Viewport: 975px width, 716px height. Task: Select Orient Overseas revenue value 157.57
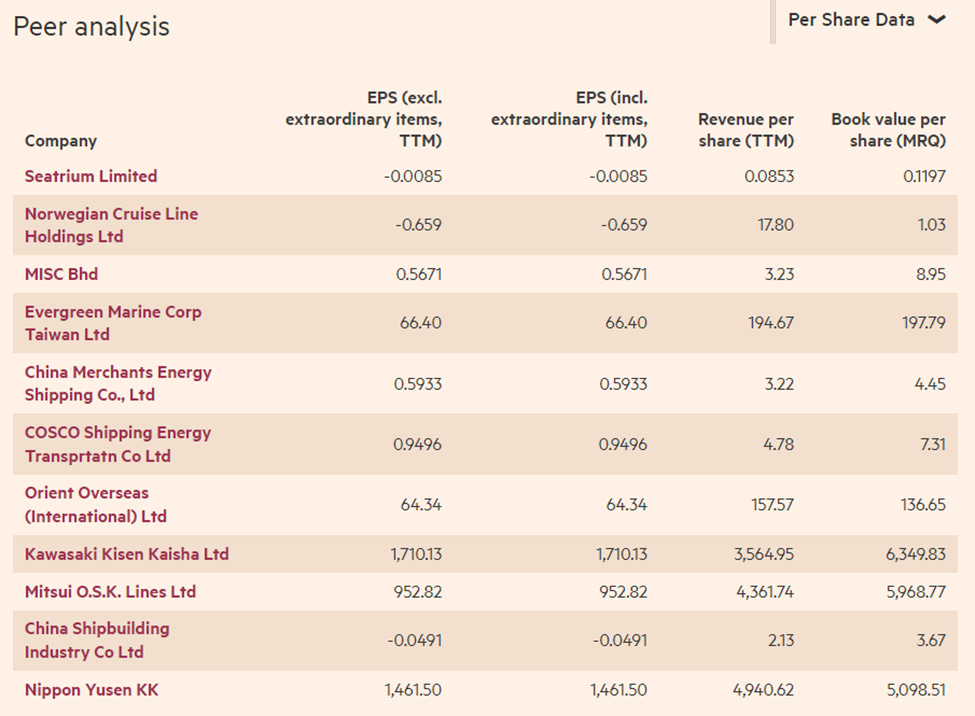pyautogui.click(x=772, y=504)
